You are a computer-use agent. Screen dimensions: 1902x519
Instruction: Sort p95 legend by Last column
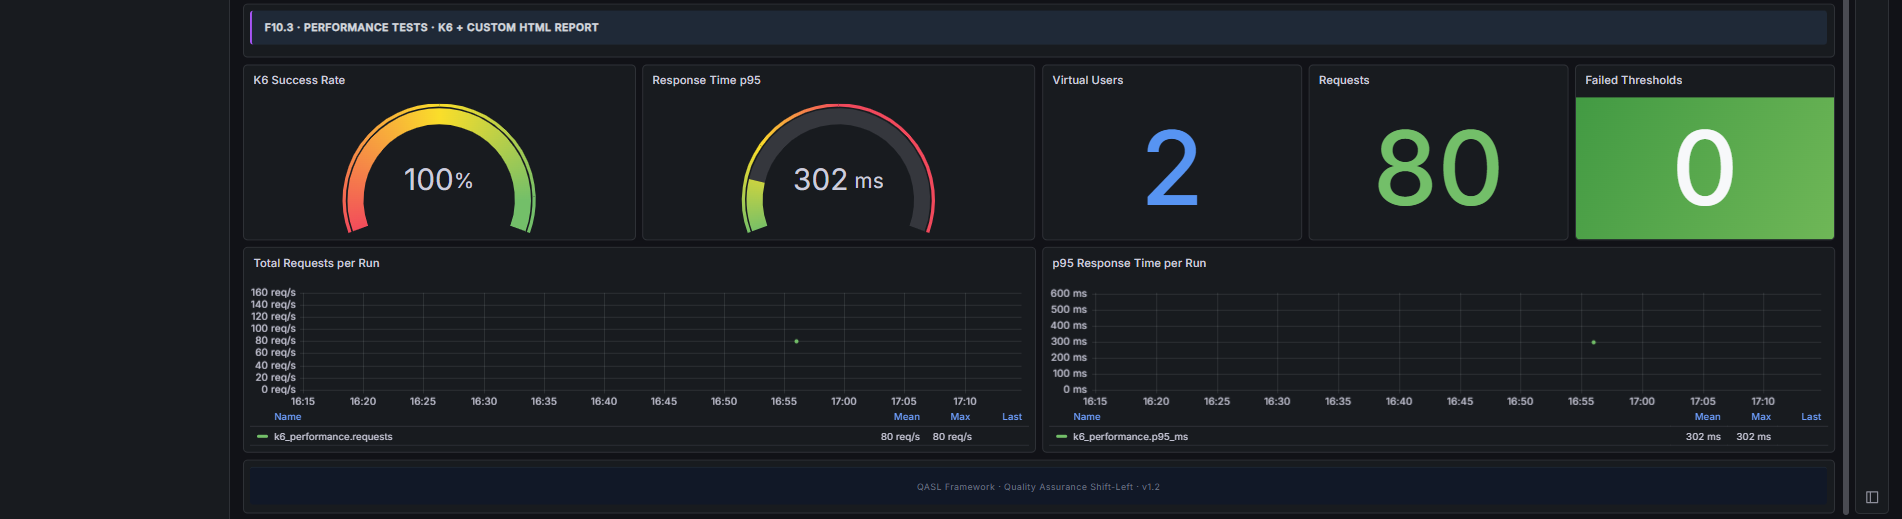click(x=1811, y=417)
